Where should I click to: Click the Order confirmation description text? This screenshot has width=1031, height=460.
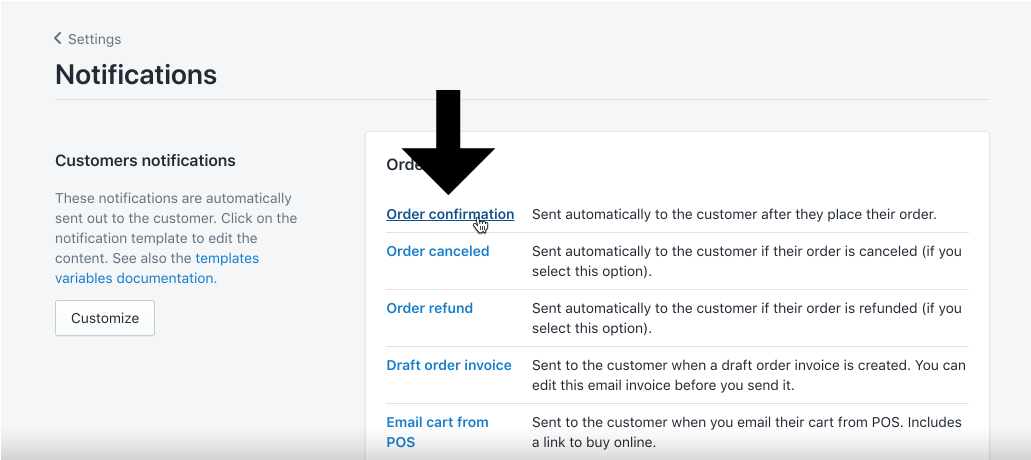[733, 214]
